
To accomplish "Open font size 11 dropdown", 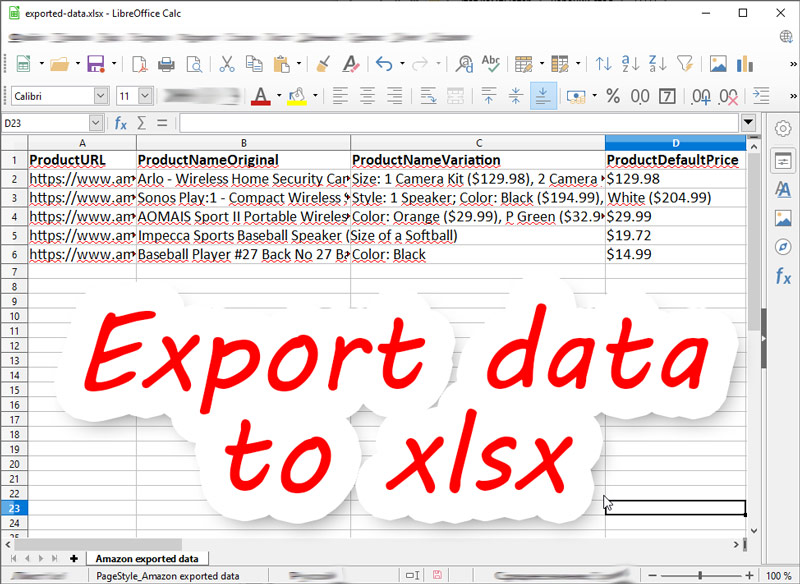I will [145, 96].
